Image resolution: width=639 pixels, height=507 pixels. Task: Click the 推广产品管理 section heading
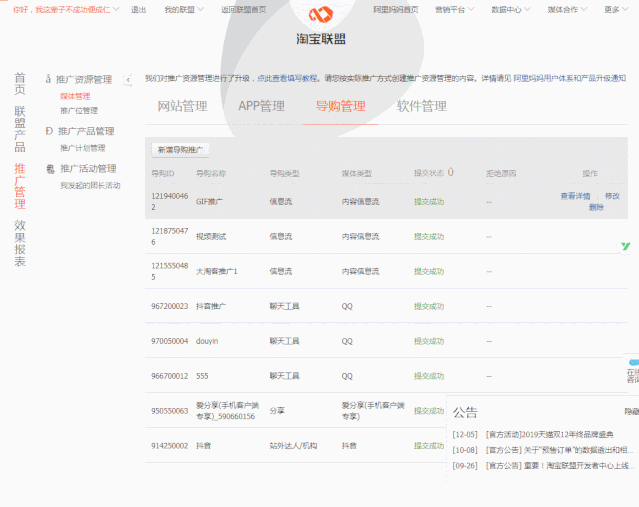coord(86,131)
